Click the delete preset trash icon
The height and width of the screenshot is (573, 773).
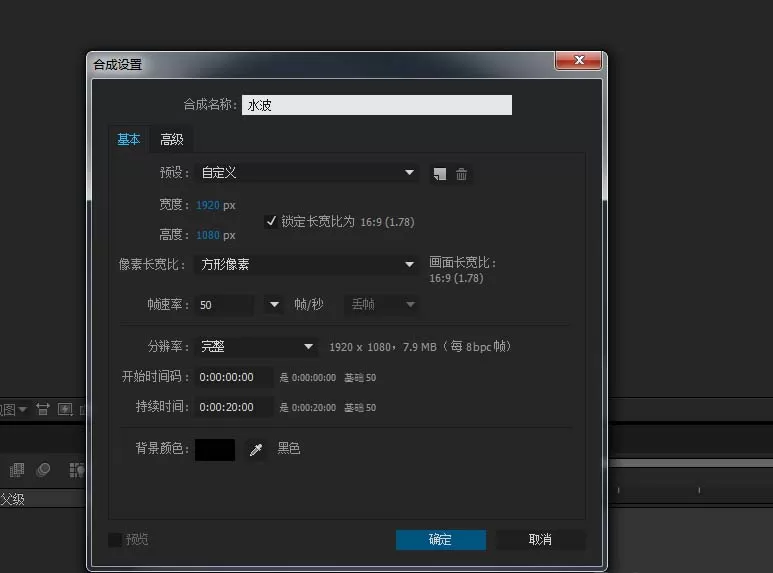click(461, 174)
